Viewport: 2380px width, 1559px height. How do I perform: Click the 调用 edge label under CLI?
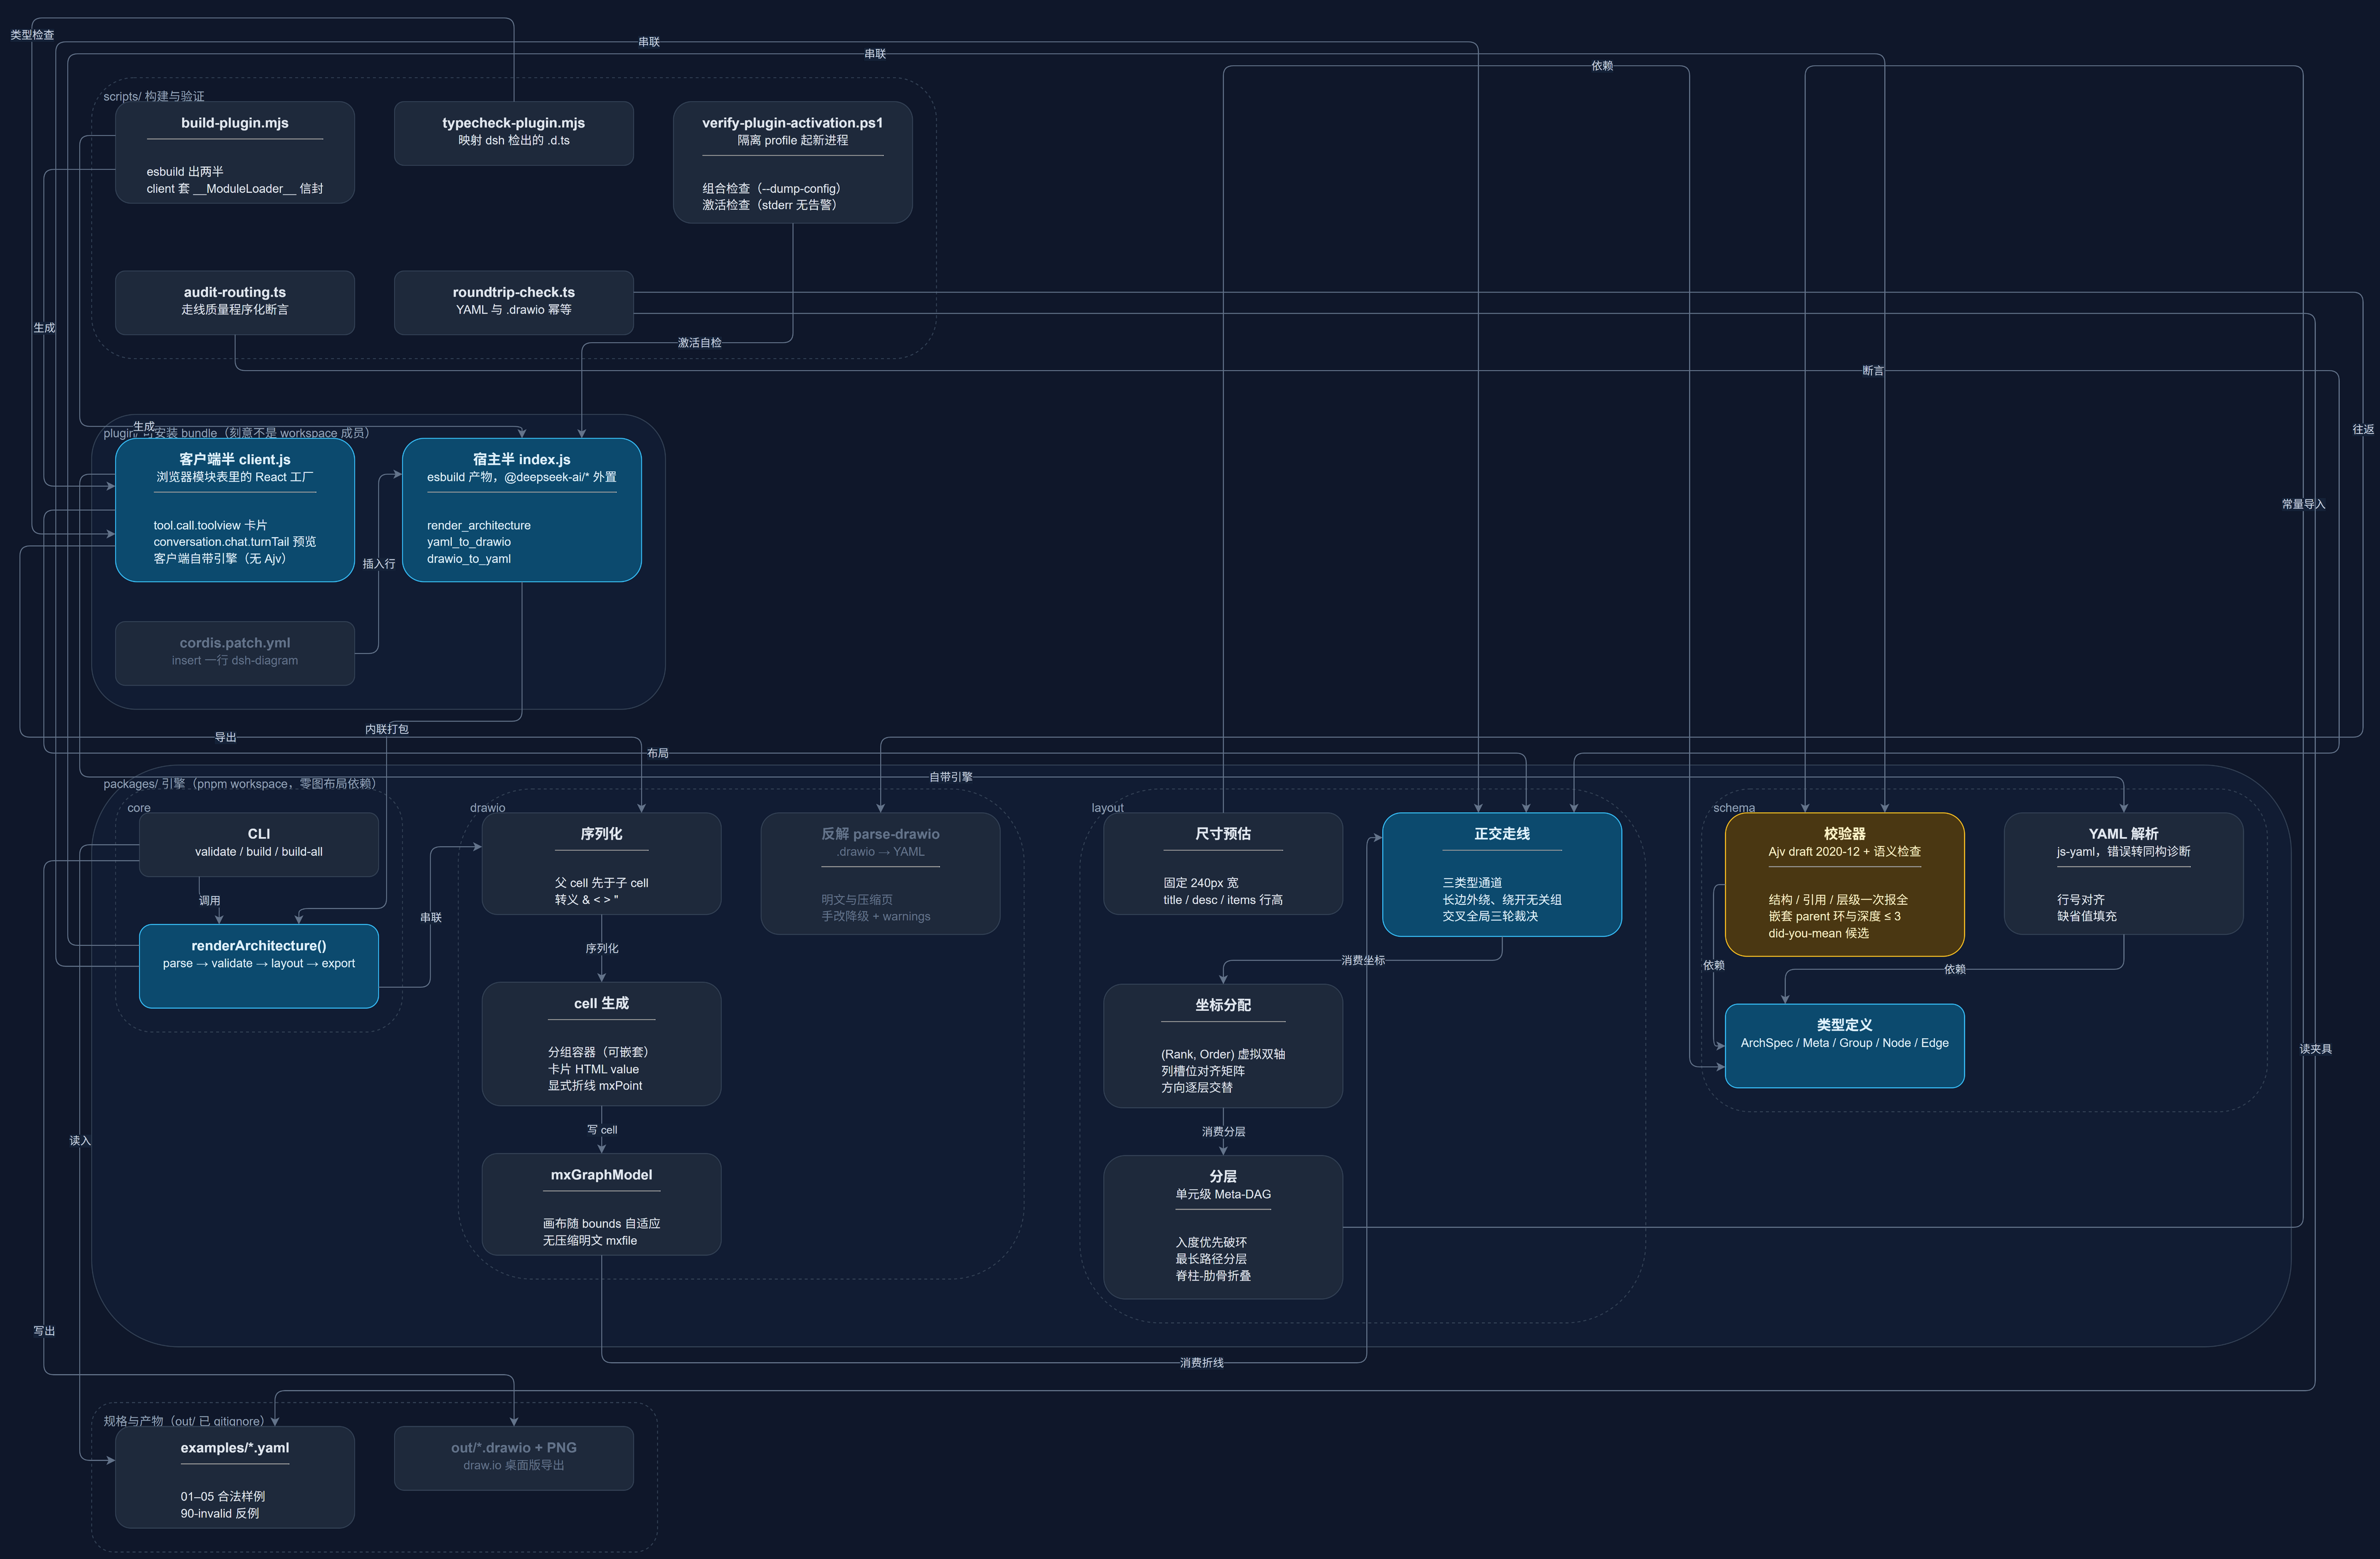point(209,901)
